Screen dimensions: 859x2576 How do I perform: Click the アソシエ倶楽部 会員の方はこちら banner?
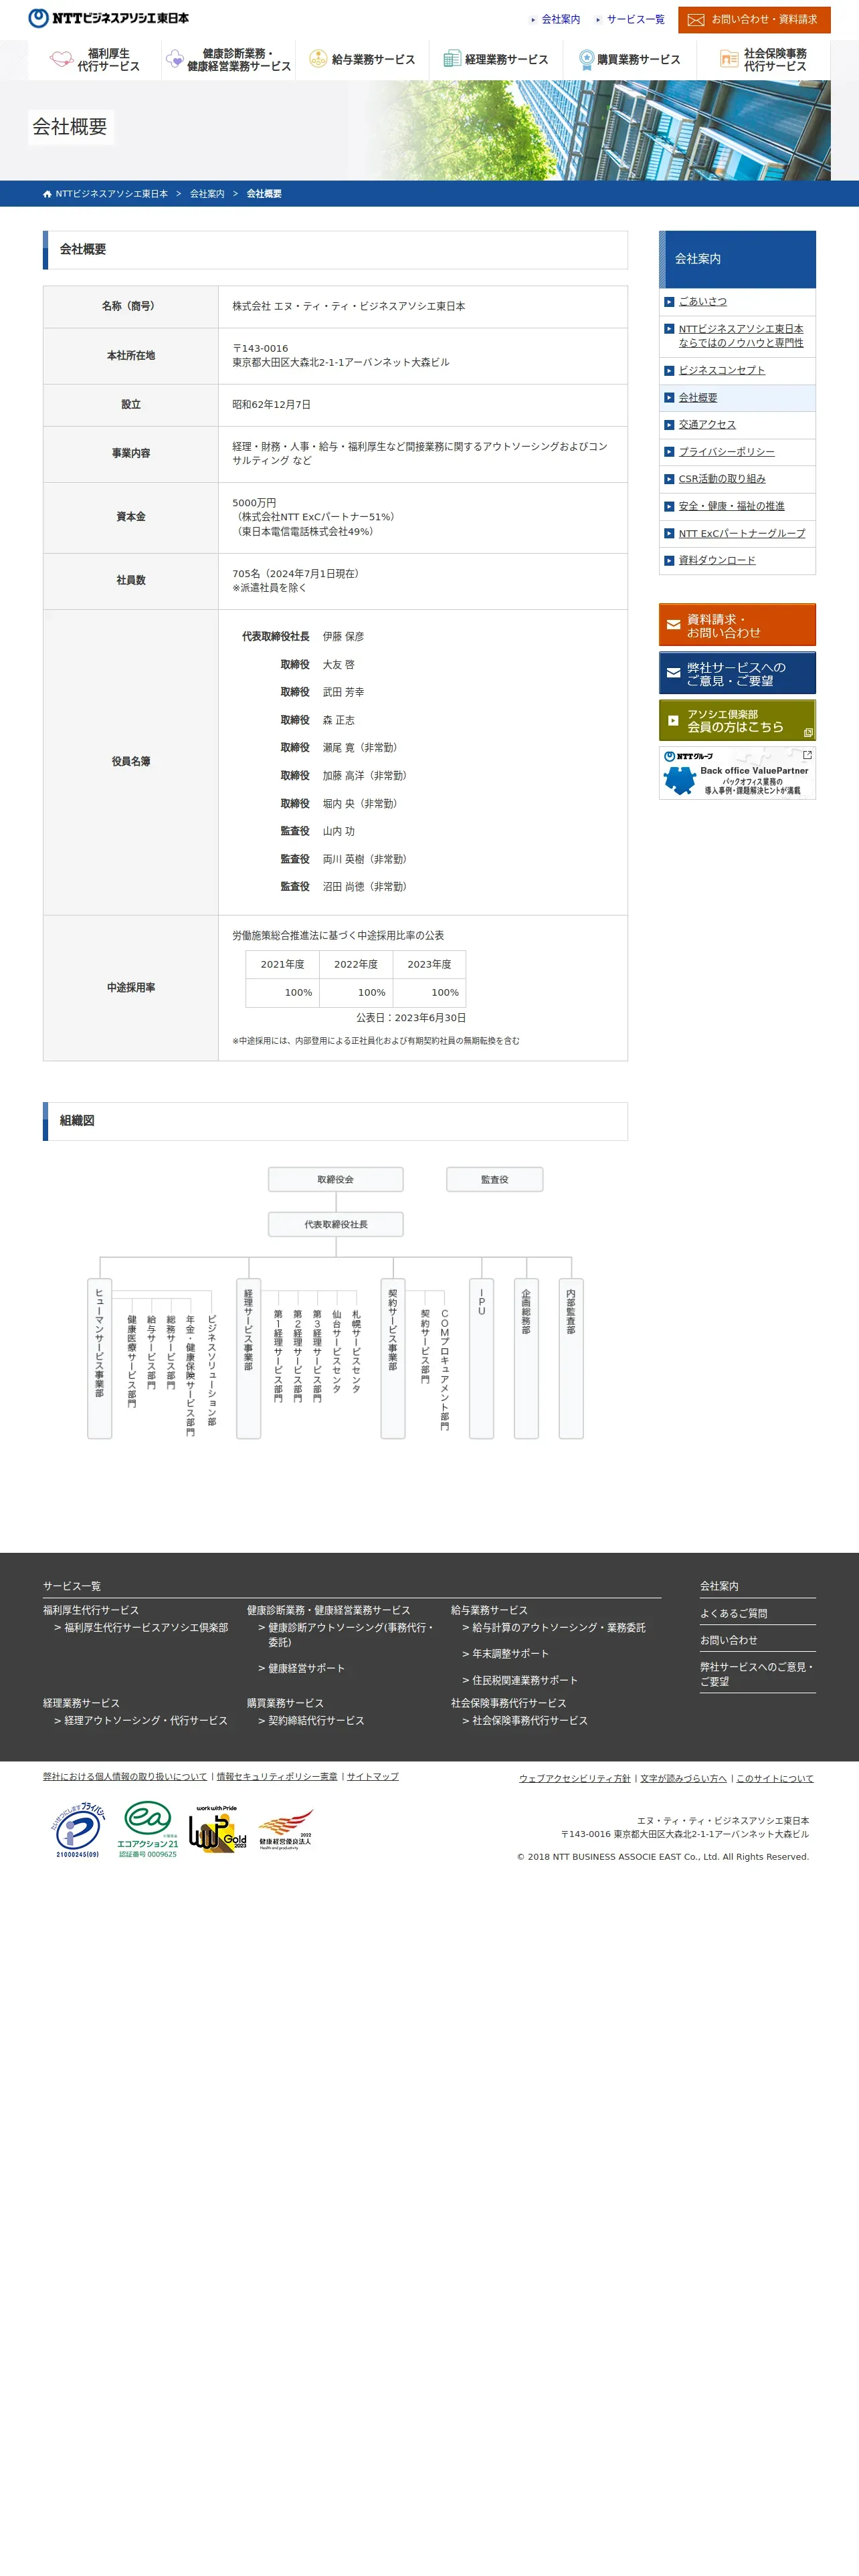(737, 720)
